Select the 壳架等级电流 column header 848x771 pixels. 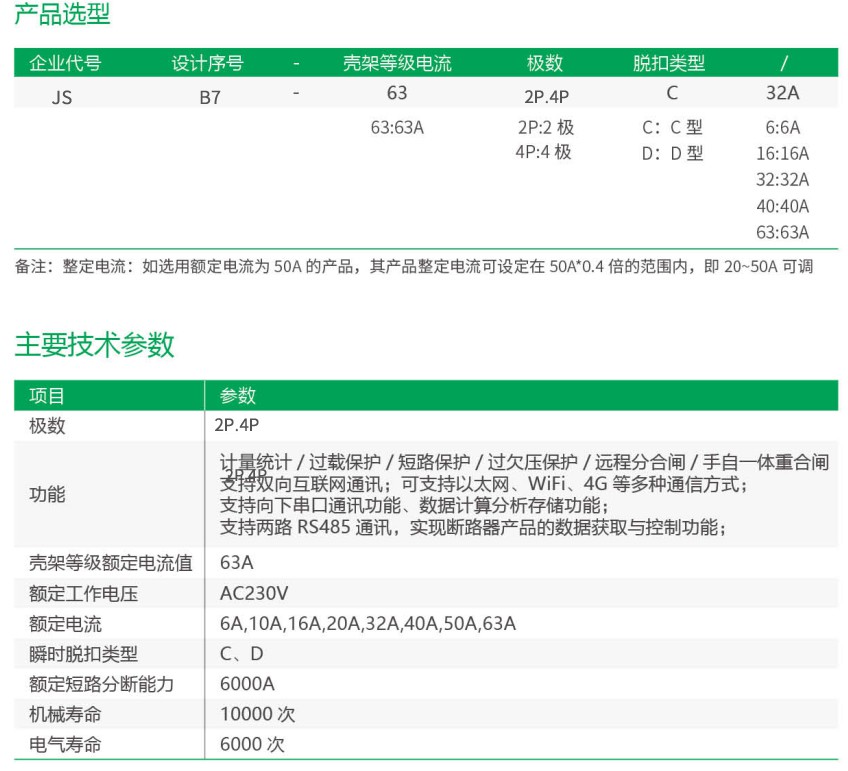pos(397,63)
